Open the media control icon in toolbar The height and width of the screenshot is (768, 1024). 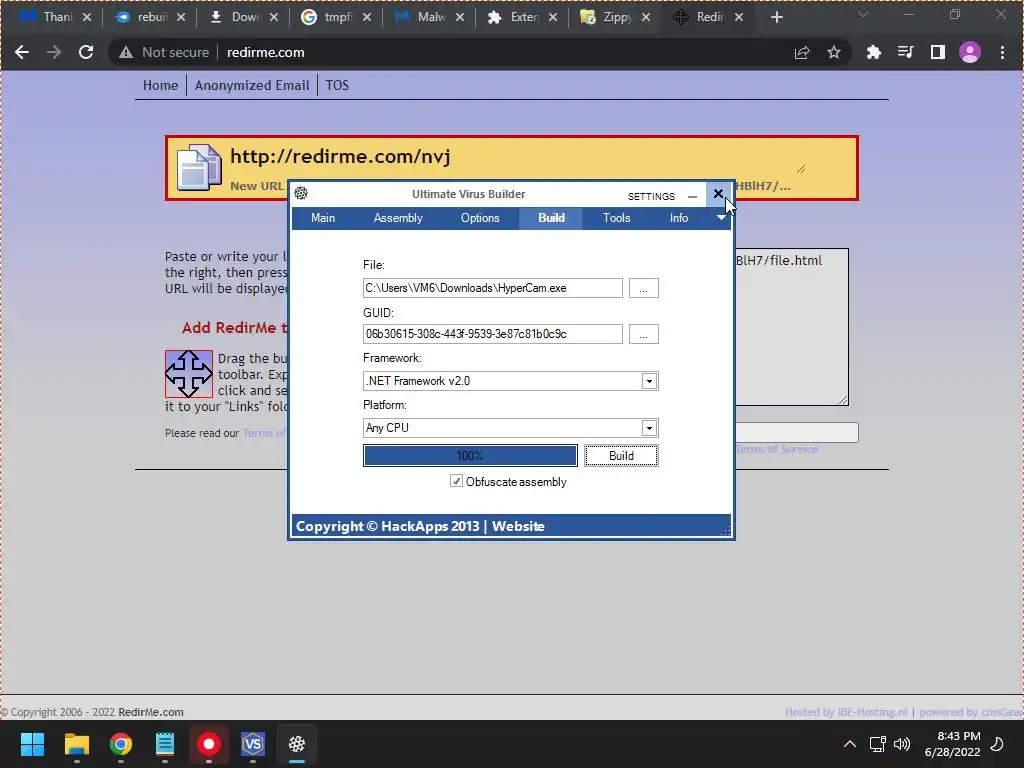(x=905, y=52)
